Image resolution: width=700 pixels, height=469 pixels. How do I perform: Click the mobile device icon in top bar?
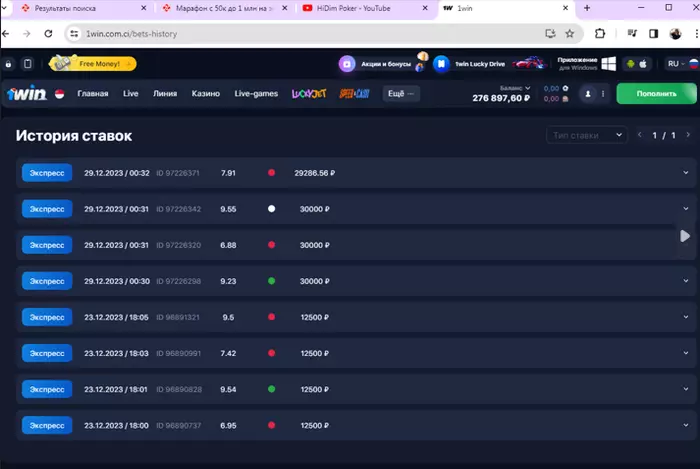pos(28,64)
